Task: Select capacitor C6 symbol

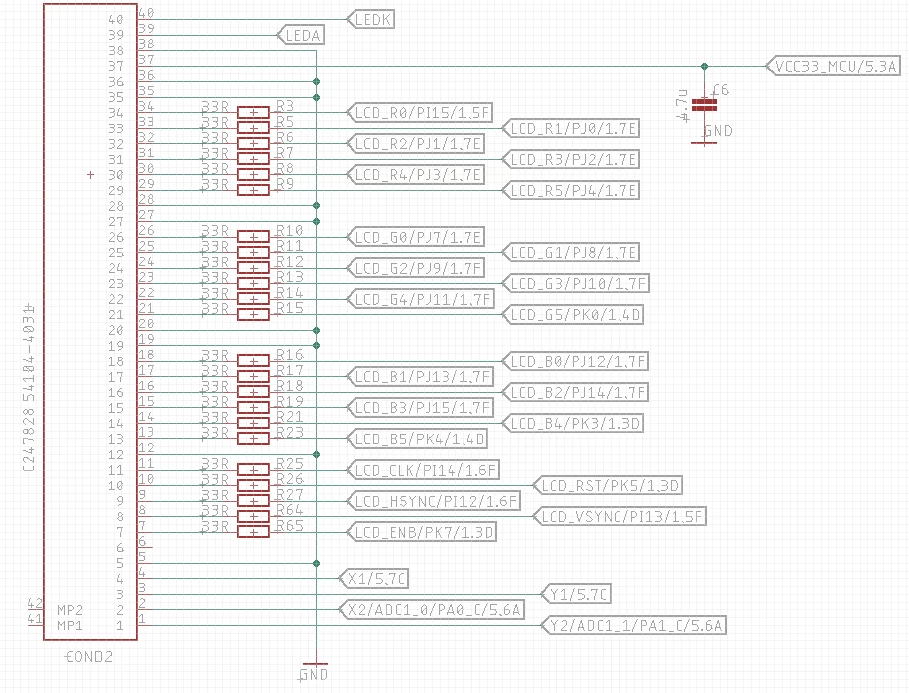Action: 704,105
